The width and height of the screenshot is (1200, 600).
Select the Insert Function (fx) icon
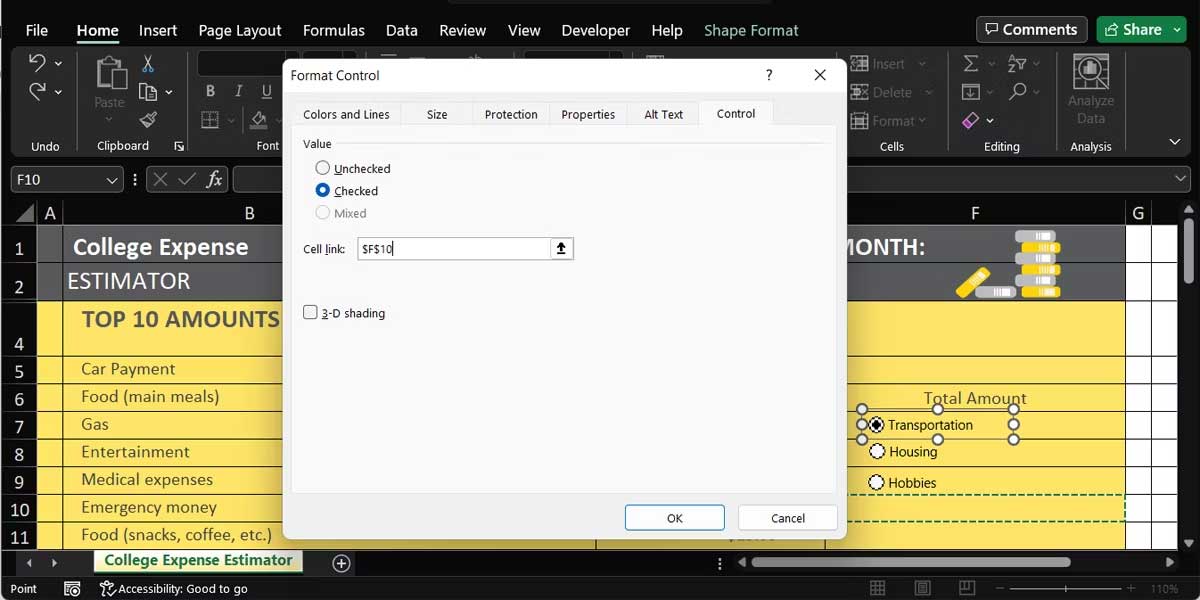[214, 180]
